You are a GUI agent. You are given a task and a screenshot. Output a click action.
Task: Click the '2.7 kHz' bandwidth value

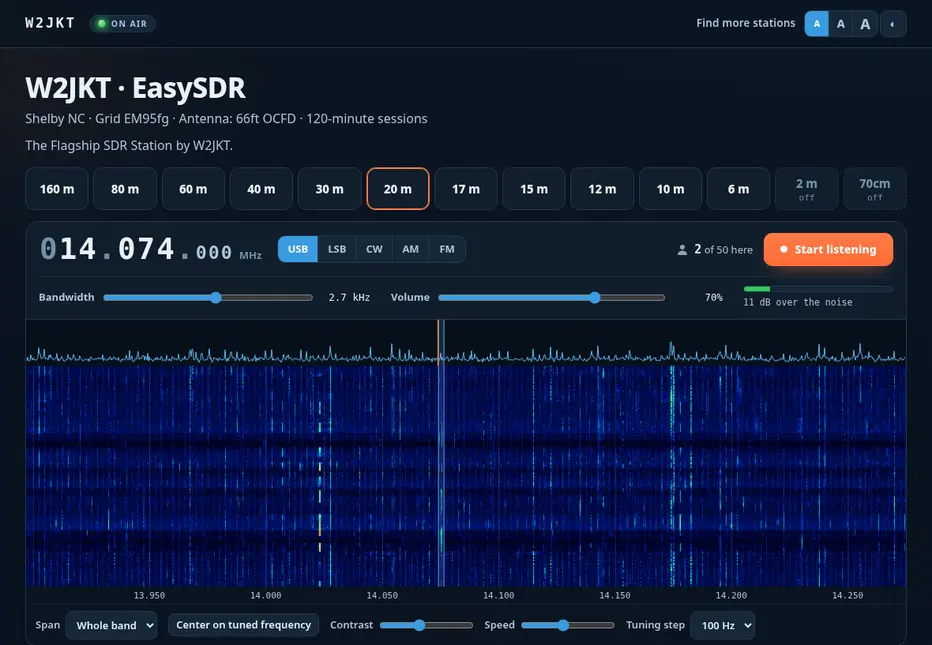[349, 297]
